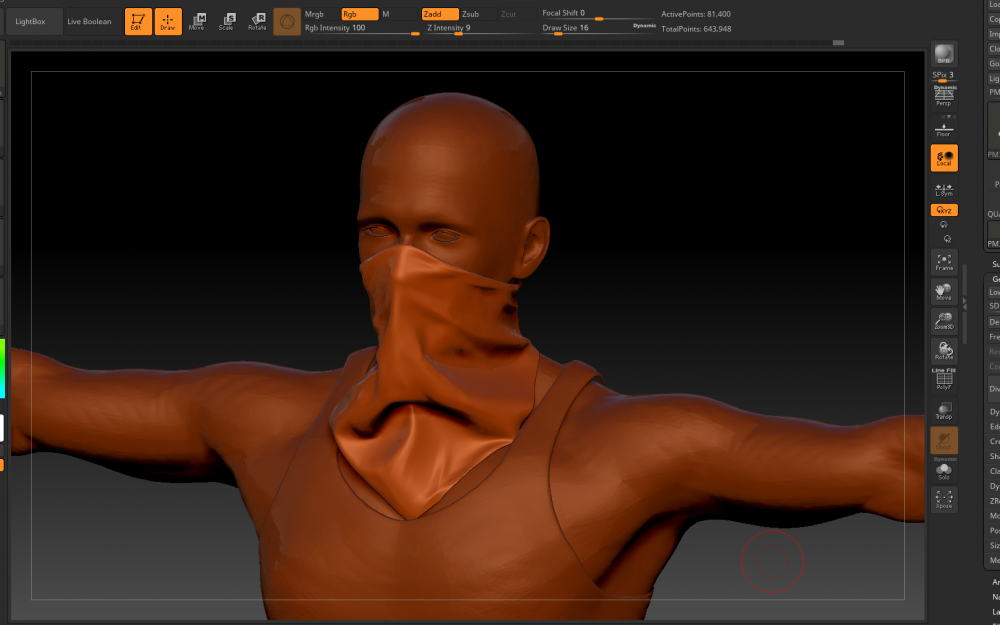
Task: Toggle Local symmetry button
Action: [943, 158]
